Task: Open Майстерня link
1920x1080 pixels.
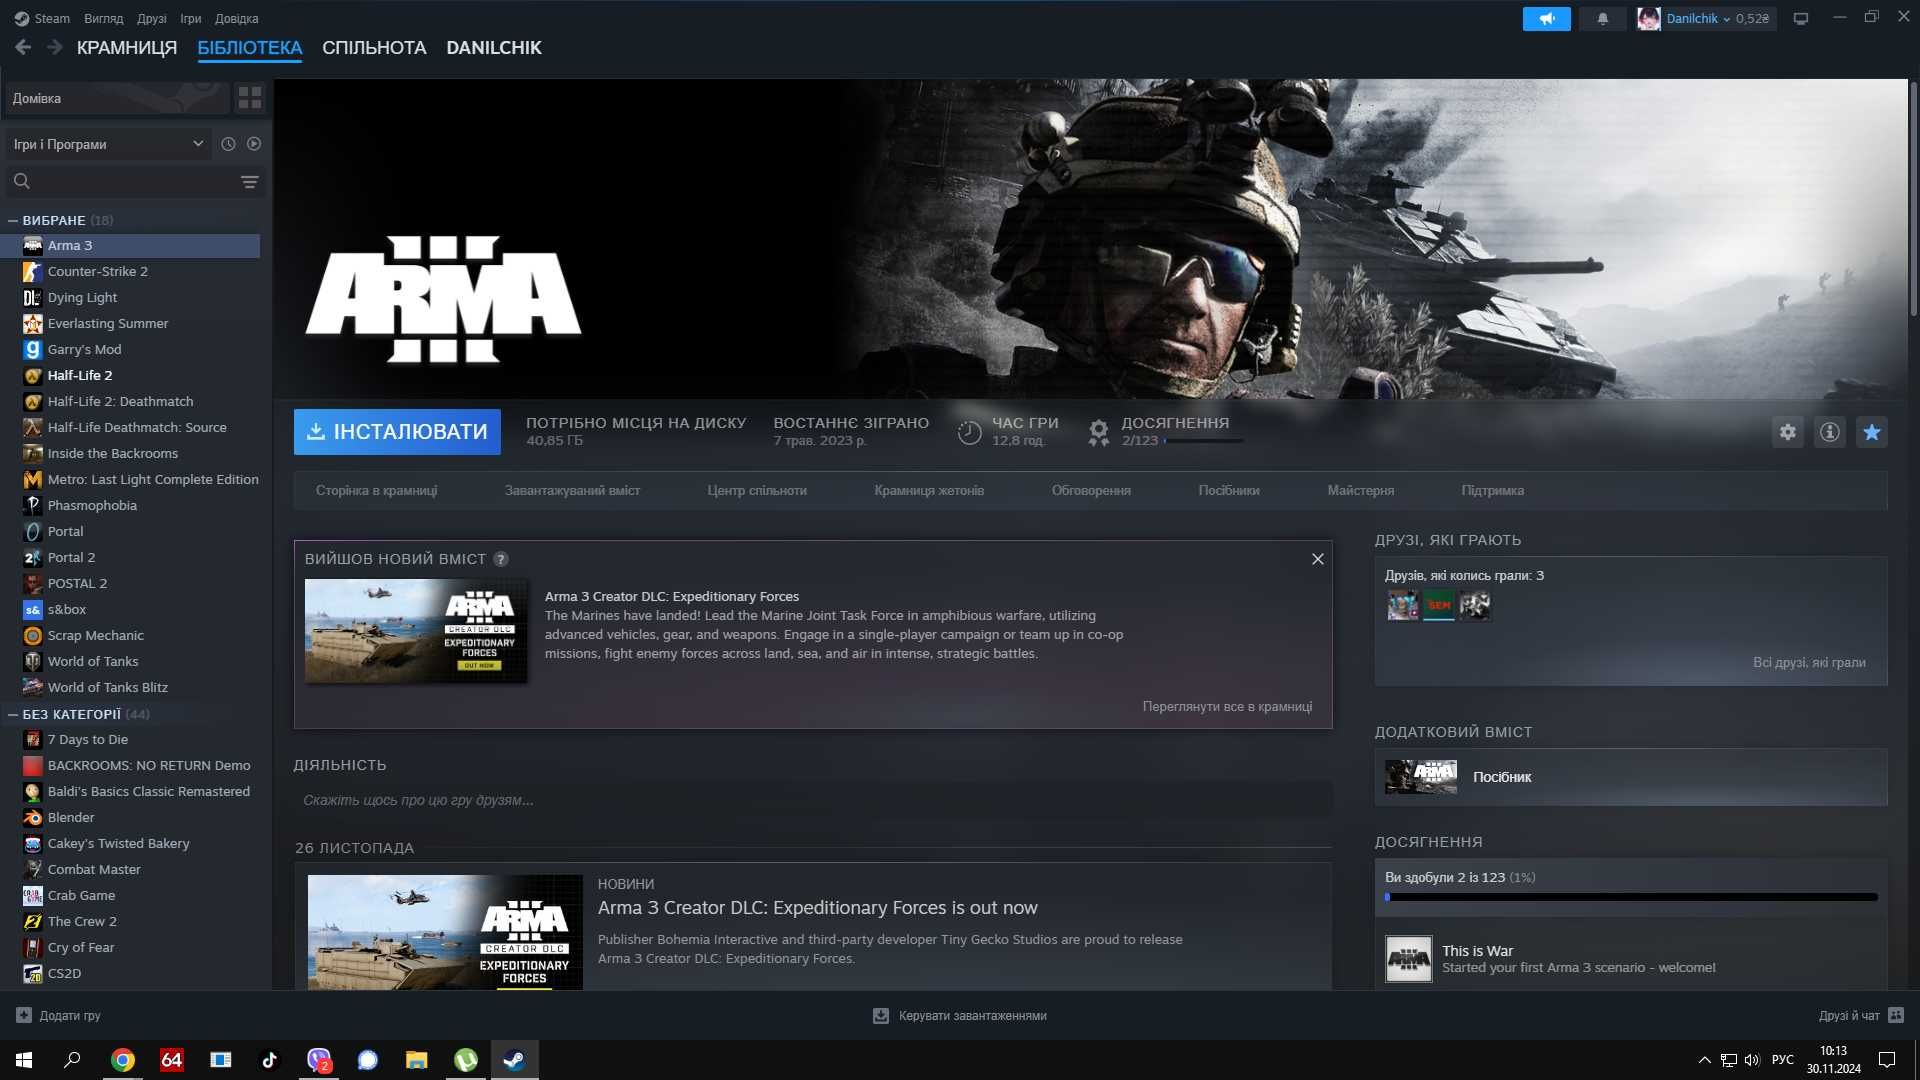Action: pos(1360,490)
